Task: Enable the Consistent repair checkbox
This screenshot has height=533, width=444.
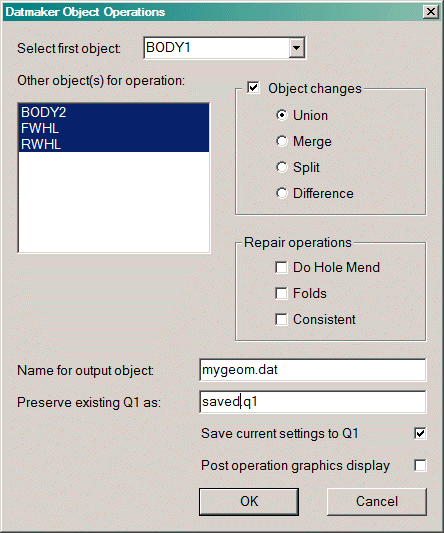Action: click(x=281, y=320)
